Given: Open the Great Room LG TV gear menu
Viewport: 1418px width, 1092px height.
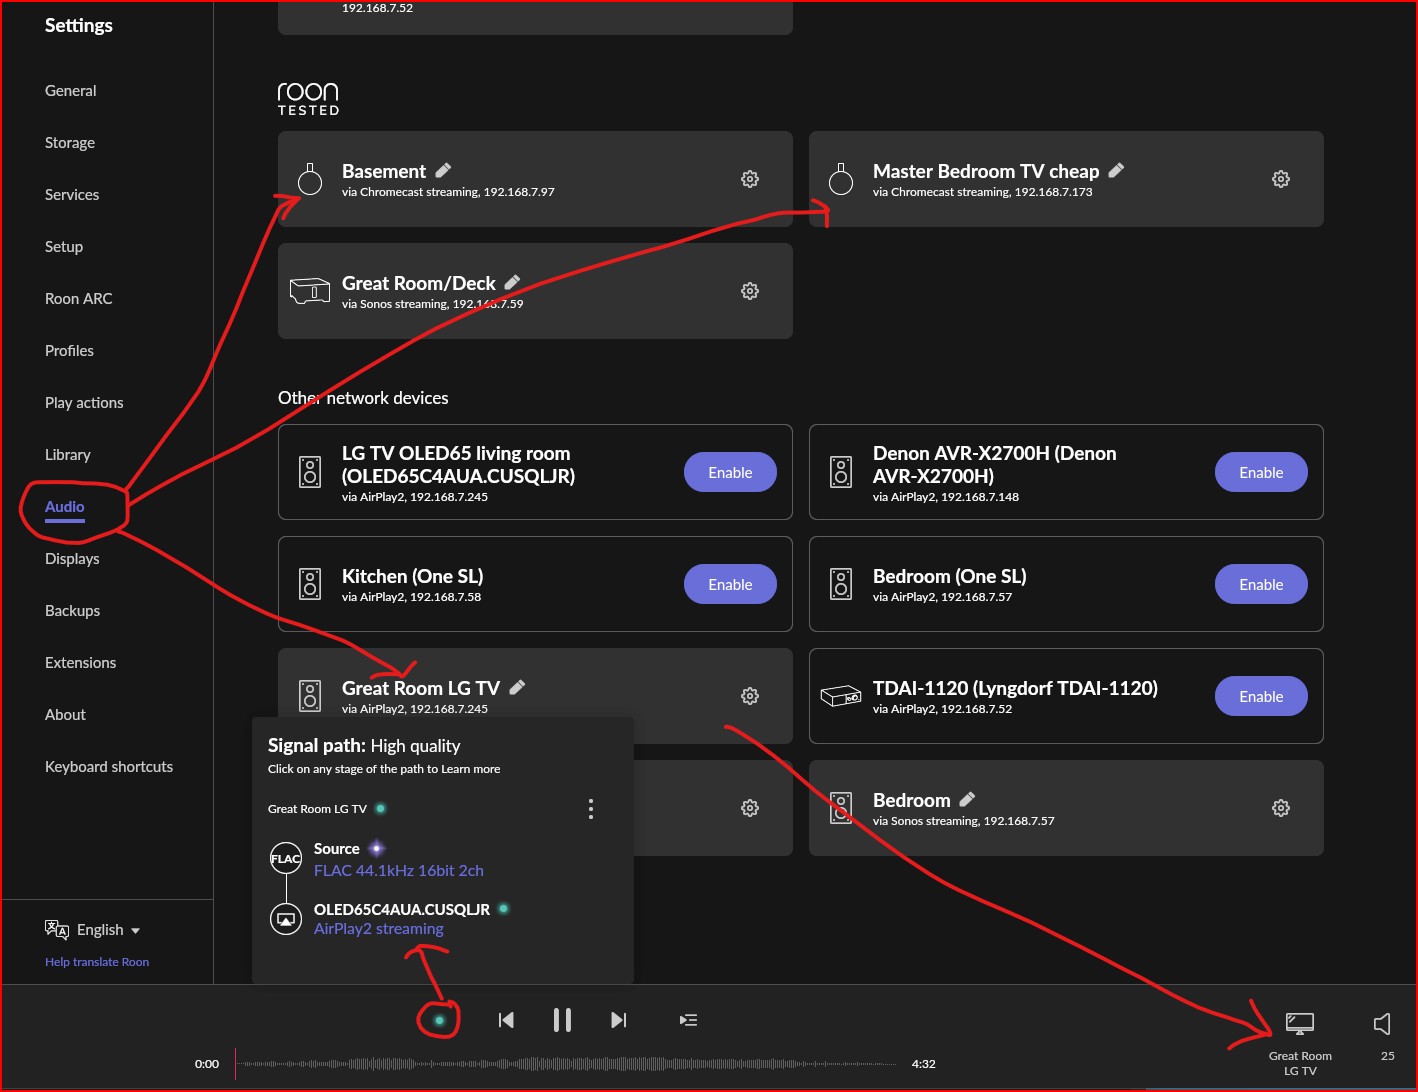Looking at the screenshot, I should pyautogui.click(x=749, y=696).
